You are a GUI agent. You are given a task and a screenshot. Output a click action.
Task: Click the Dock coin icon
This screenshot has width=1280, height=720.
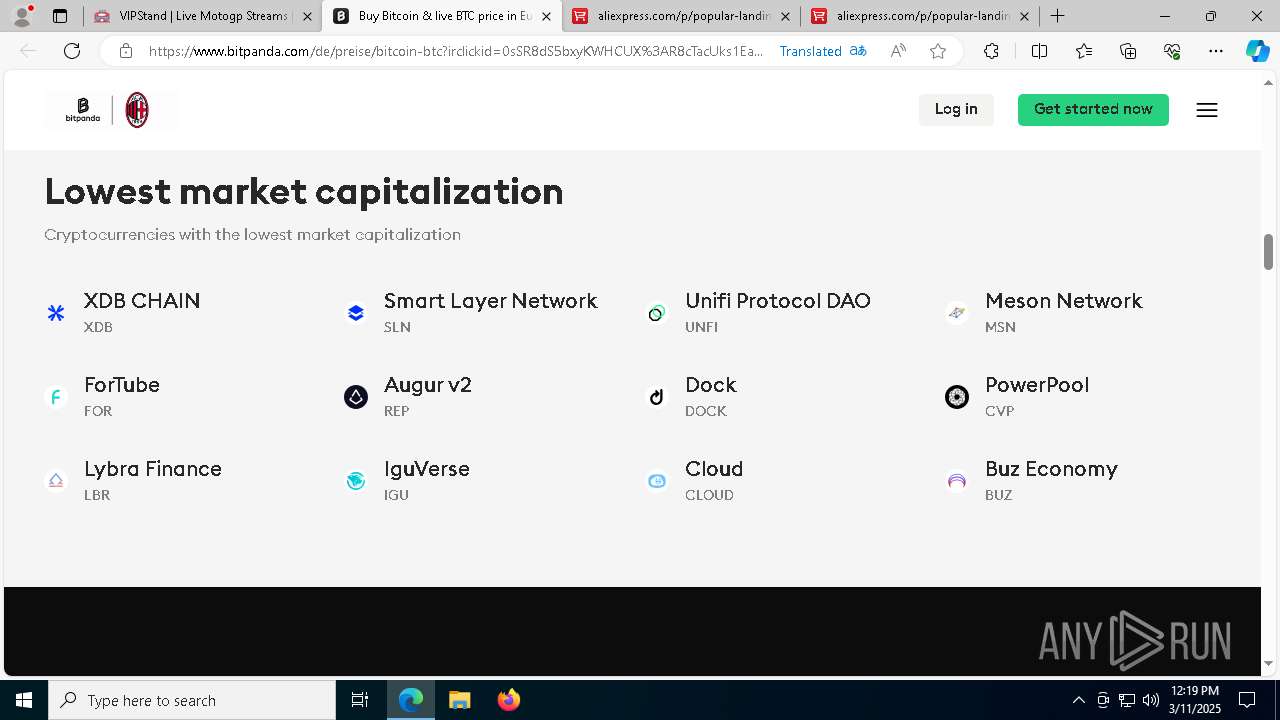pos(656,397)
